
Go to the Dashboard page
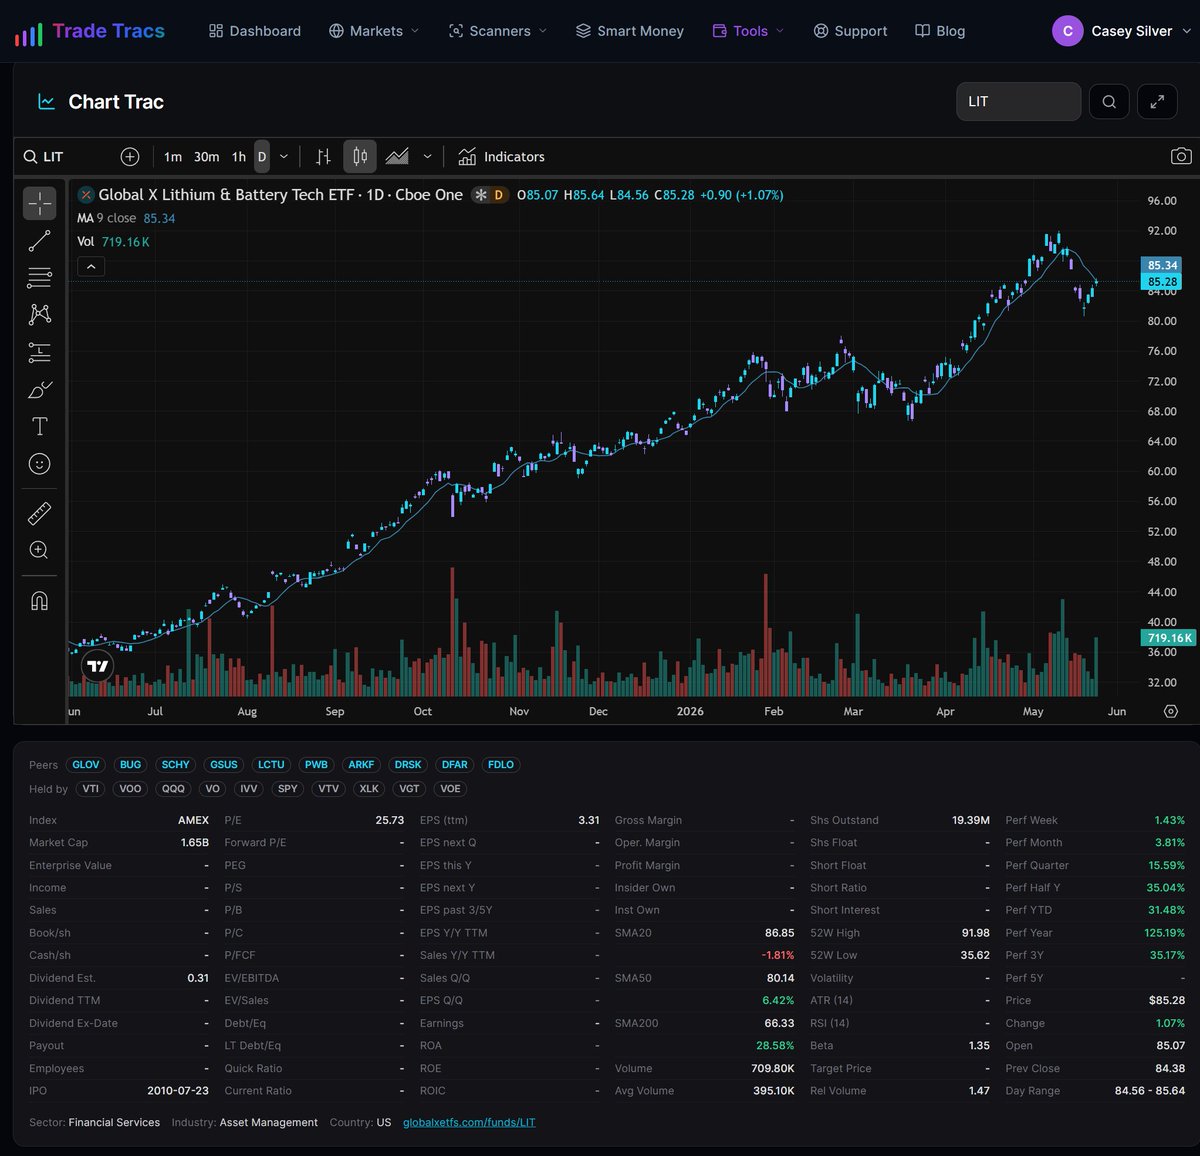pos(255,31)
